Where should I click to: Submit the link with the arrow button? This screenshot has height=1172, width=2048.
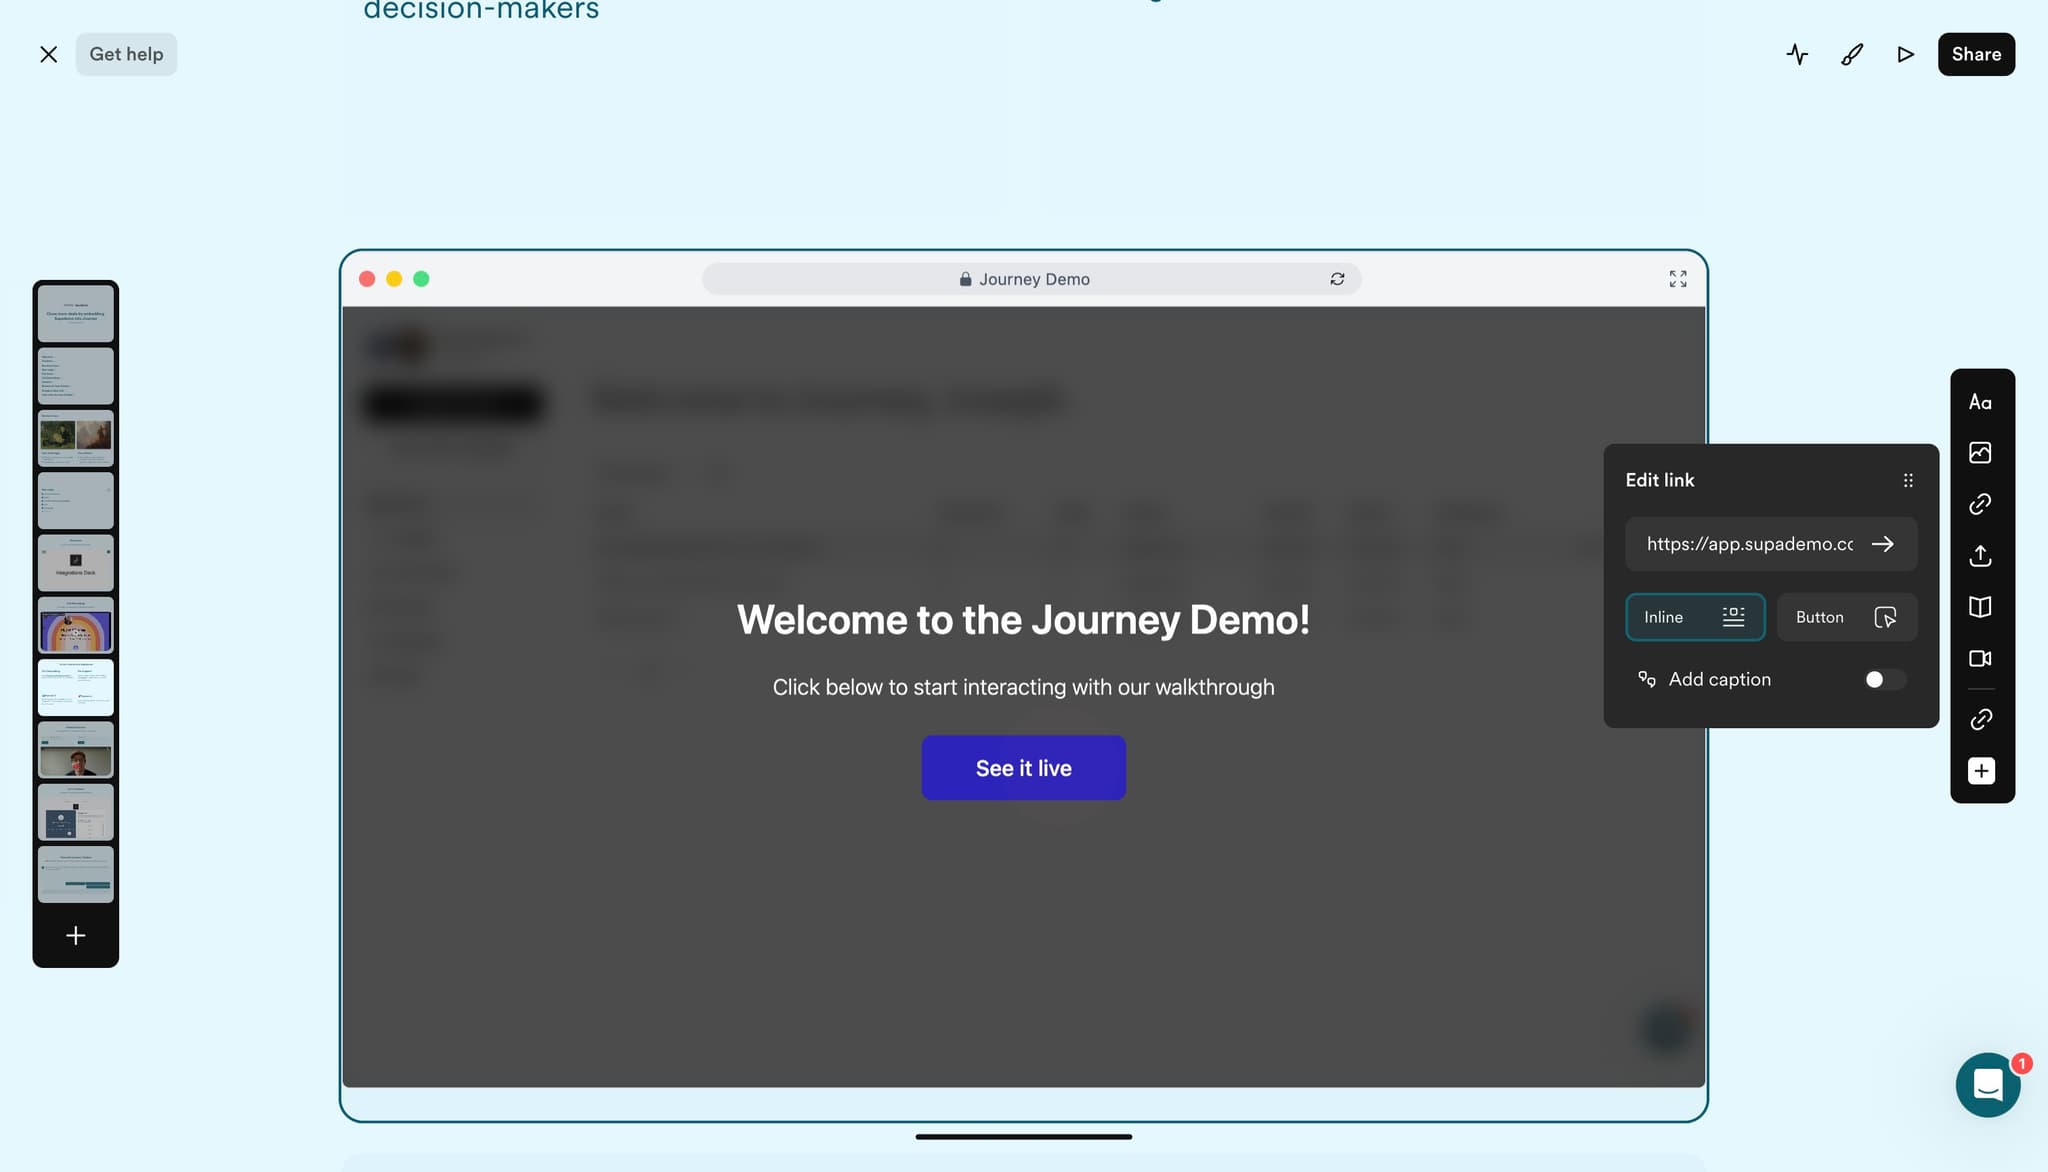click(1882, 544)
